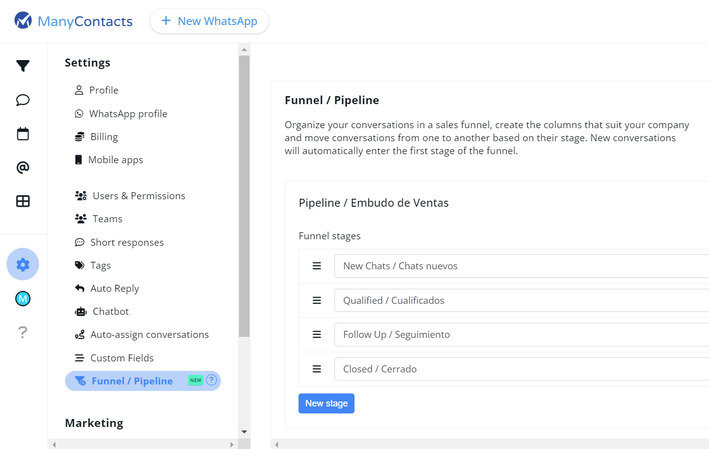Grab the drag handle of Follow Up stage

[317, 335]
